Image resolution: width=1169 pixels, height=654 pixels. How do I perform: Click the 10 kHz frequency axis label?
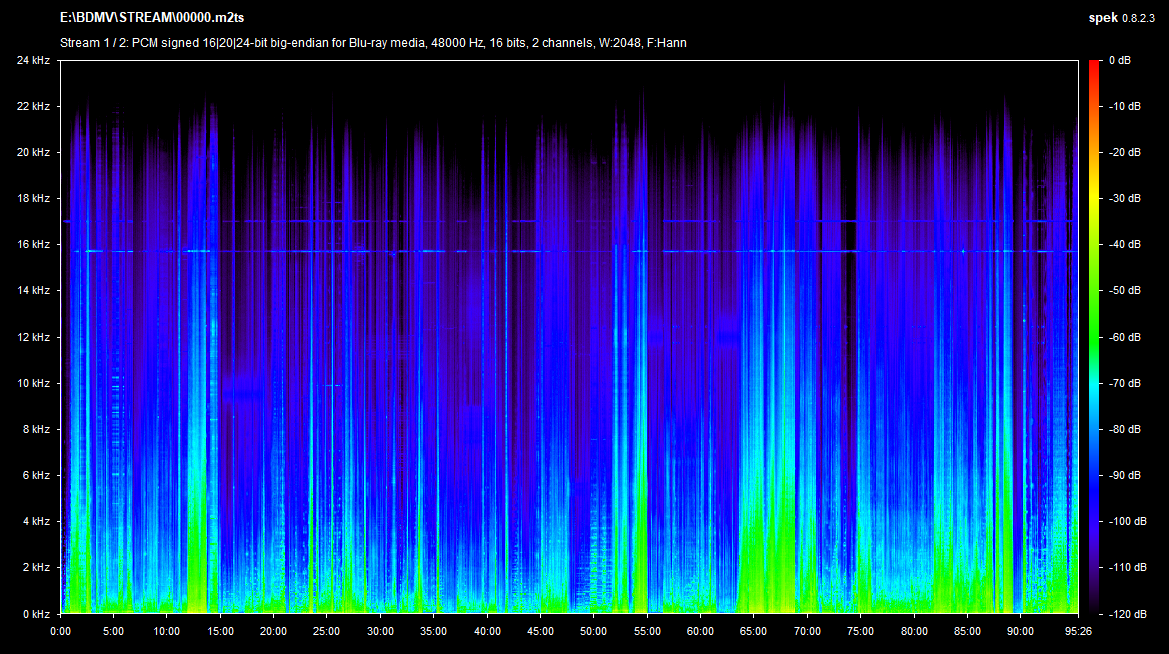(x=33, y=383)
